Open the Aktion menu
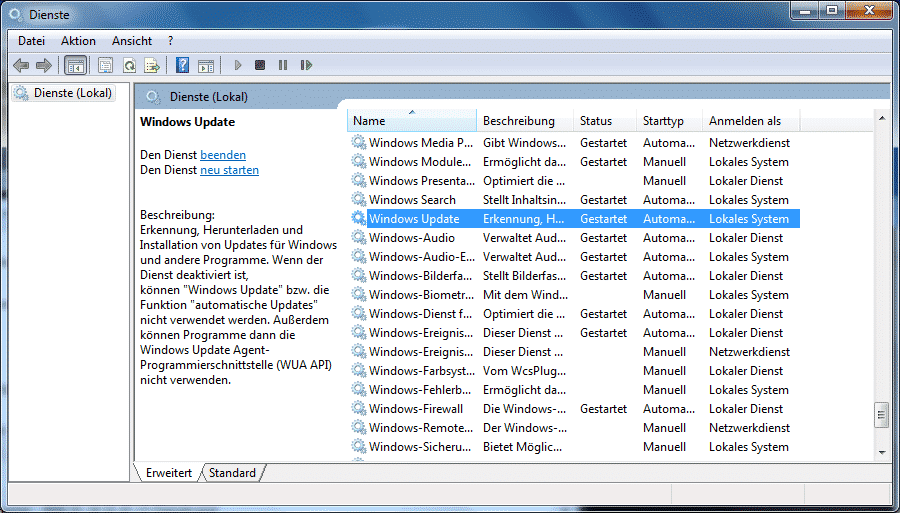Screen dimensions: 900x513 coord(78,41)
